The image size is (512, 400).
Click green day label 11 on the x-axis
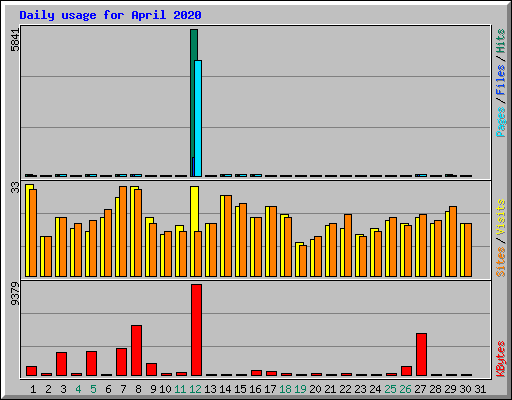point(180,389)
